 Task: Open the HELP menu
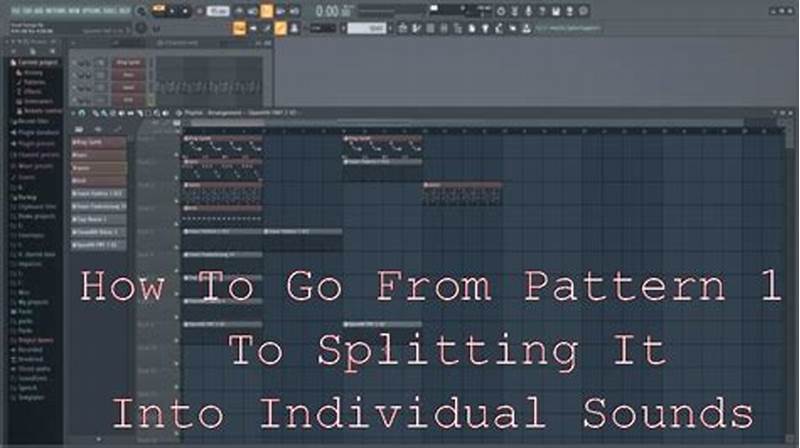coord(125,10)
